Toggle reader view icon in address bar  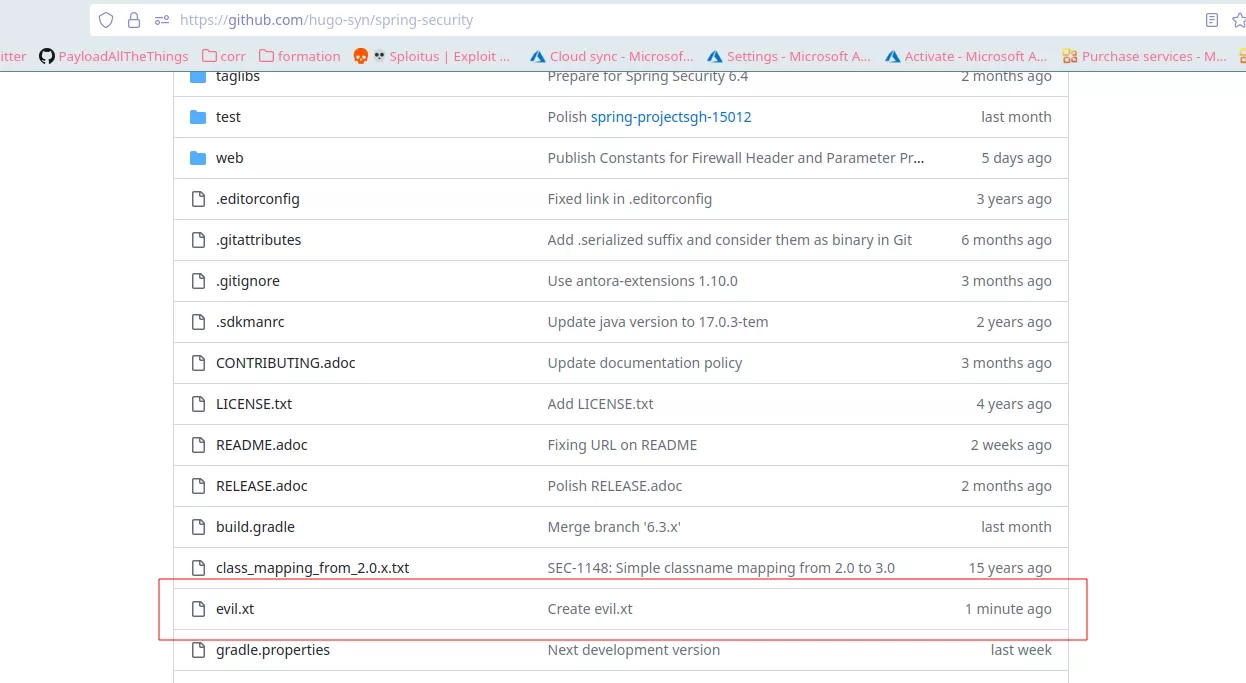coord(1212,20)
